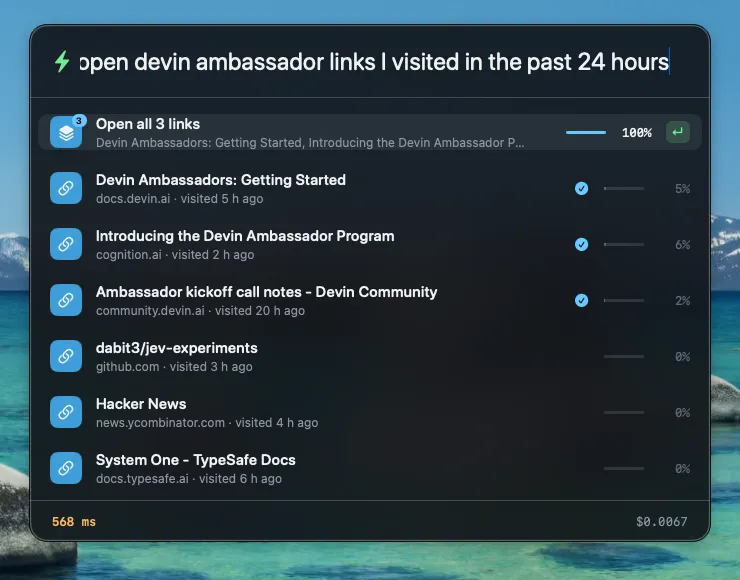Screen dimensions: 740x580
Task: Click the green enter key button
Action: point(678,132)
